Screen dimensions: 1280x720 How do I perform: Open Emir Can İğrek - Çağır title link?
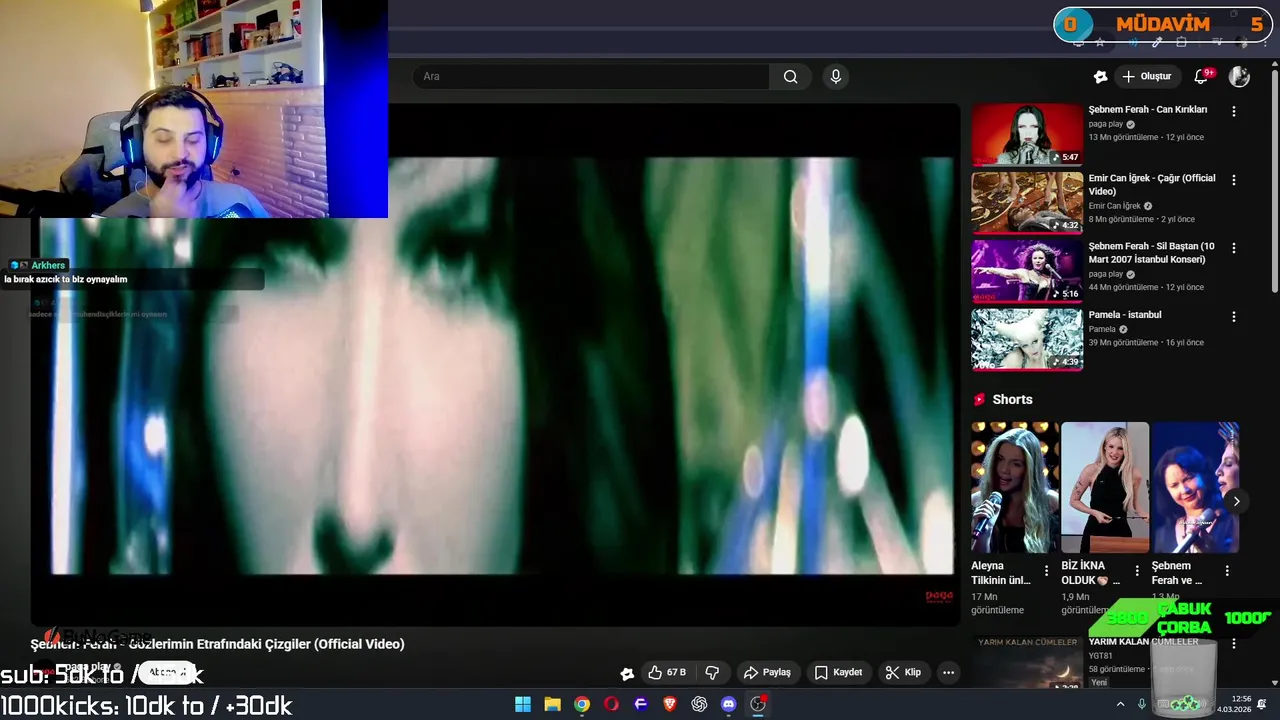(x=1152, y=185)
